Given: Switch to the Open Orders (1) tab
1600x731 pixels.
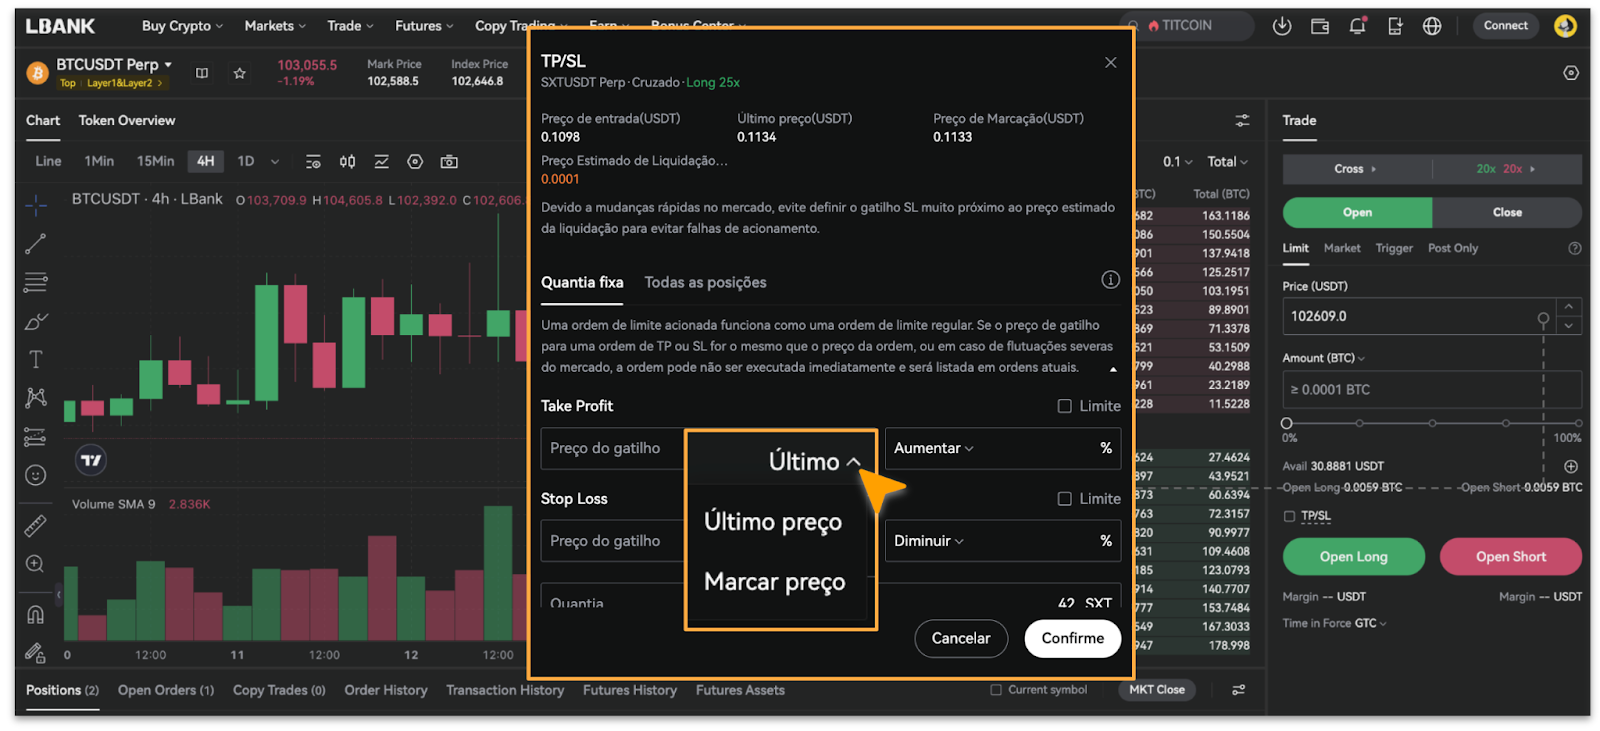Looking at the screenshot, I should (x=166, y=690).
